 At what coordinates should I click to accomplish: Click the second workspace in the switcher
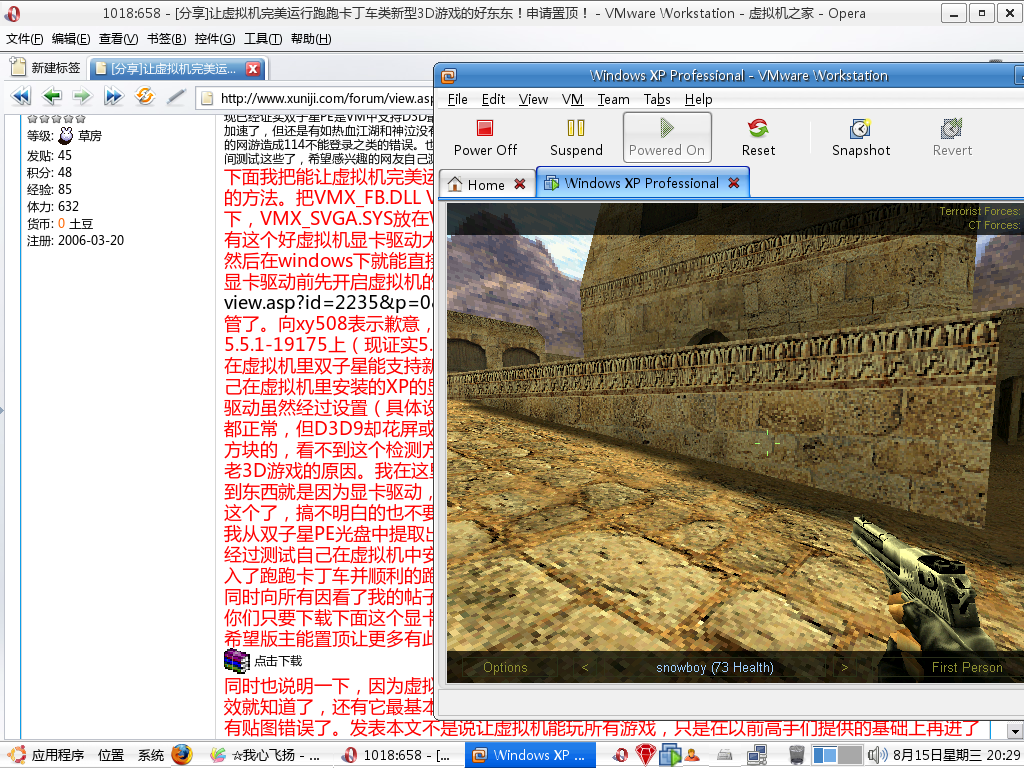850,755
